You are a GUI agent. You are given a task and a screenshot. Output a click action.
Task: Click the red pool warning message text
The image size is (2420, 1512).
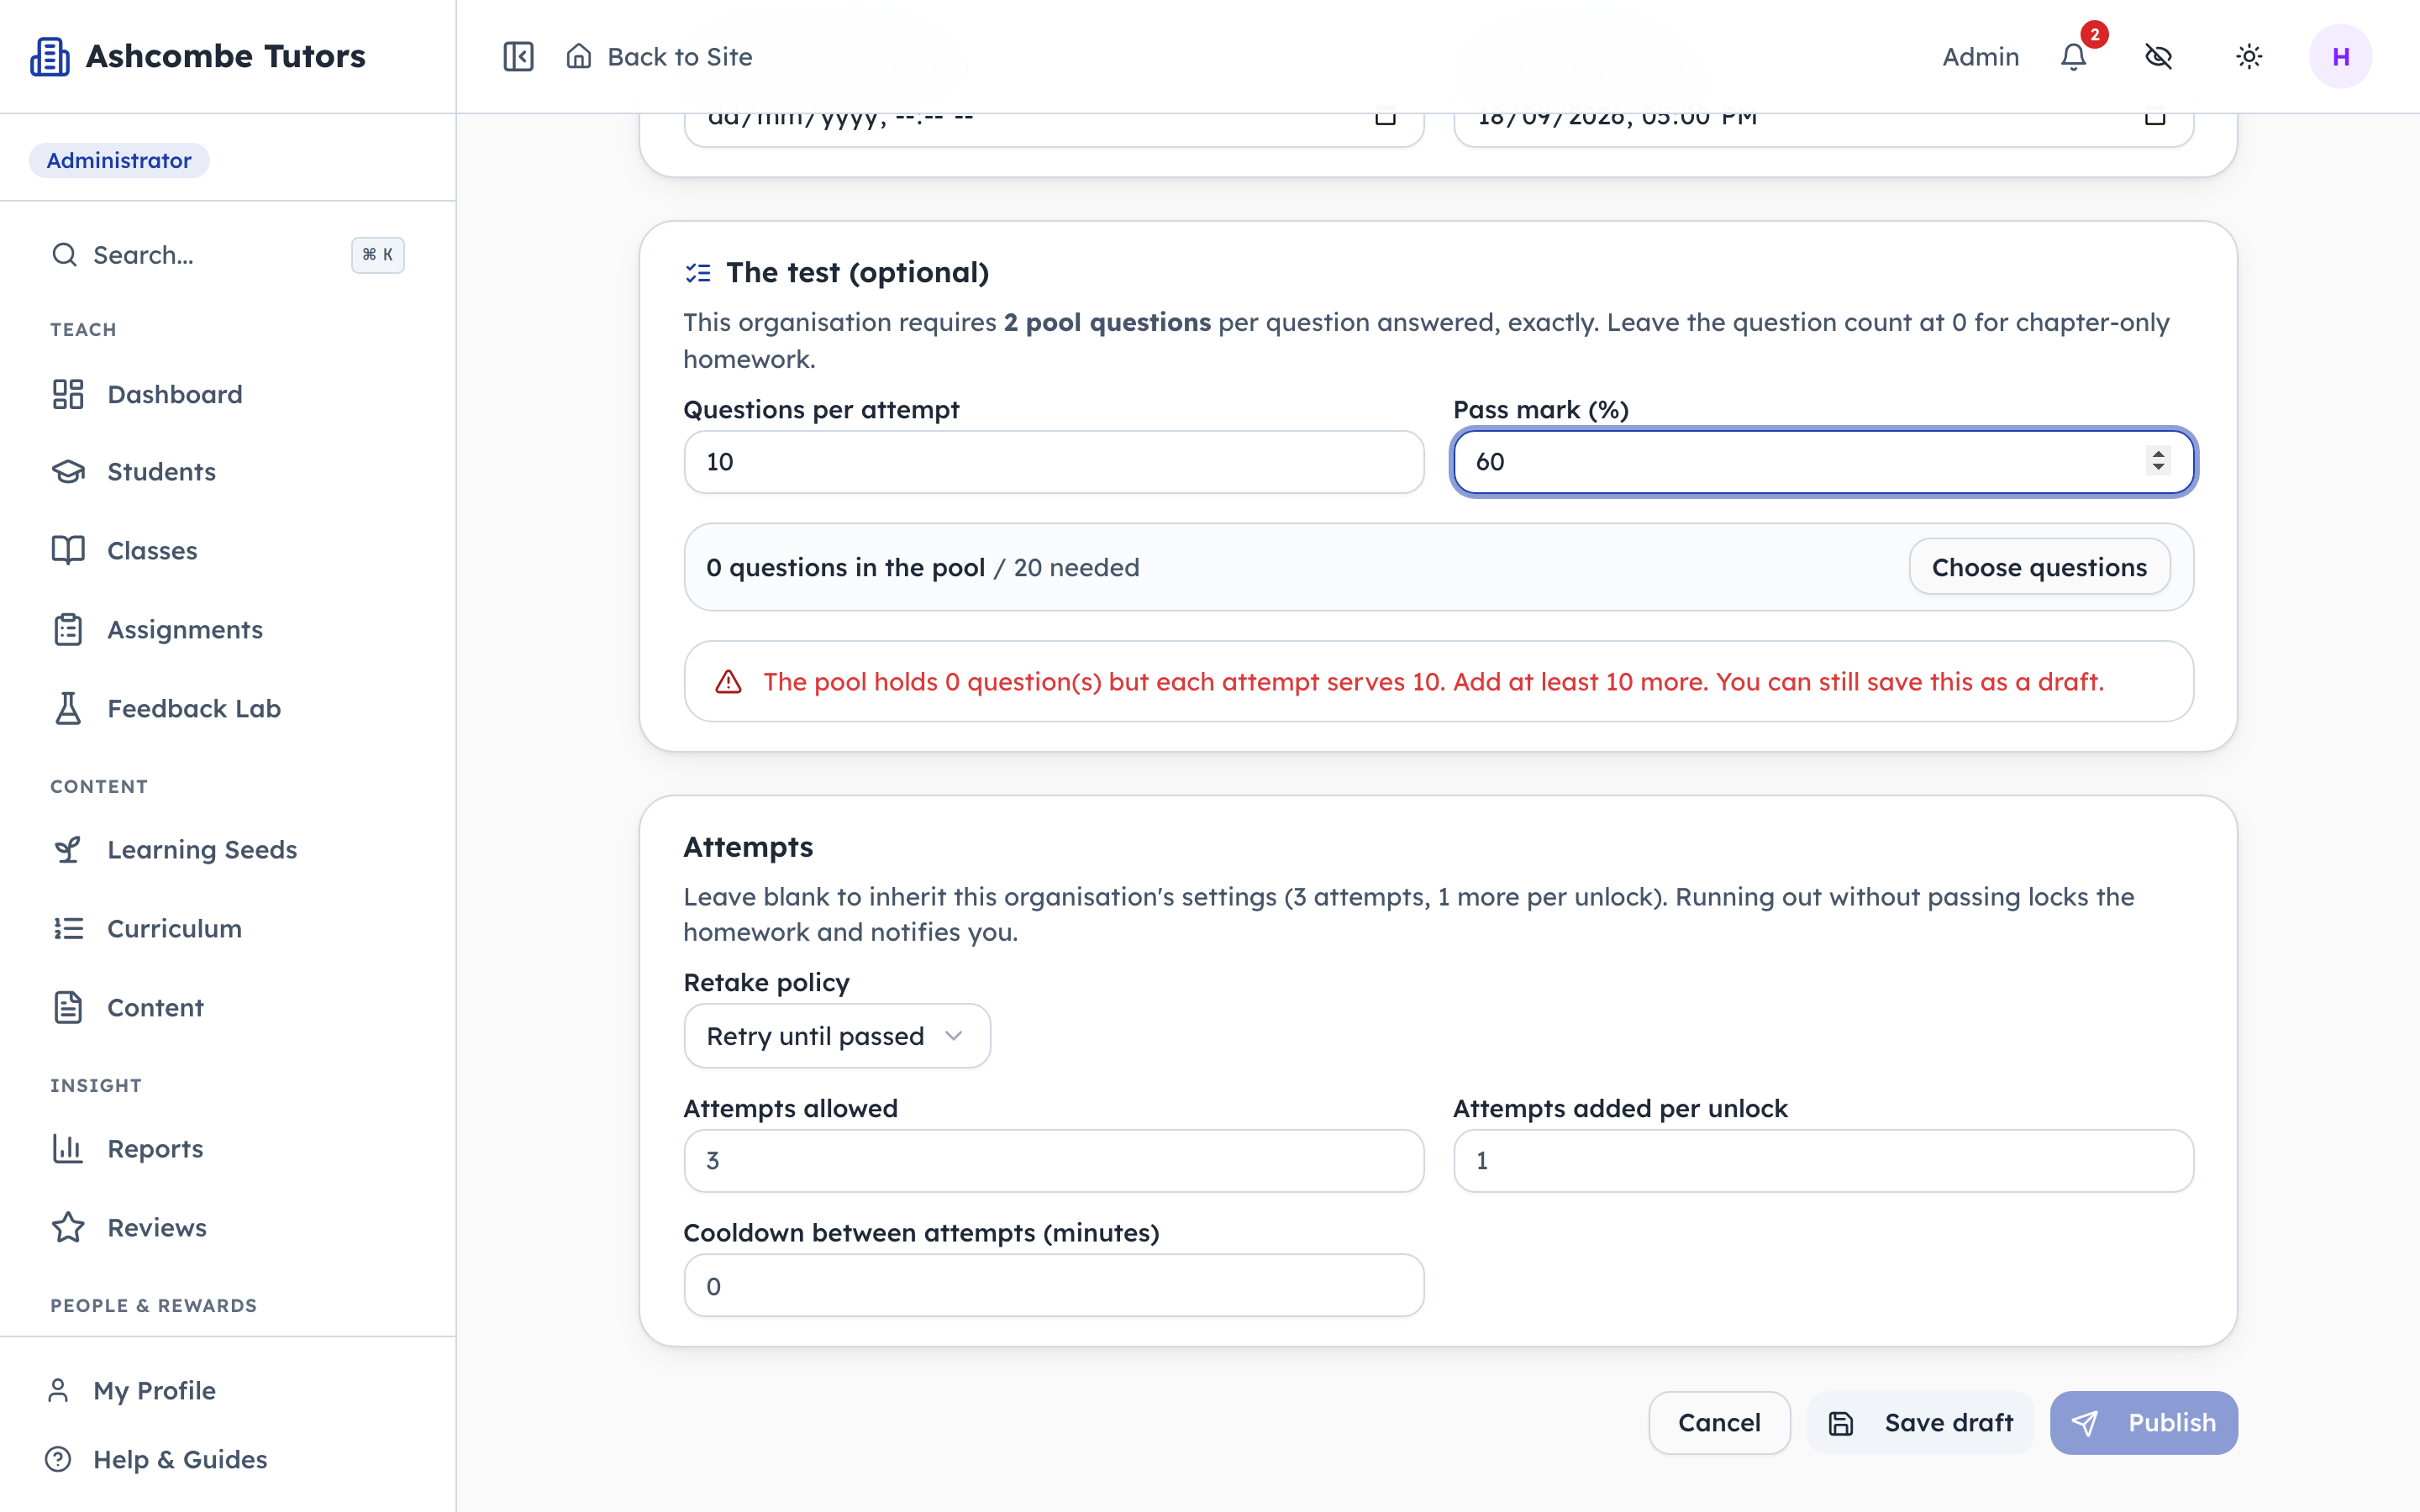click(x=1434, y=682)
